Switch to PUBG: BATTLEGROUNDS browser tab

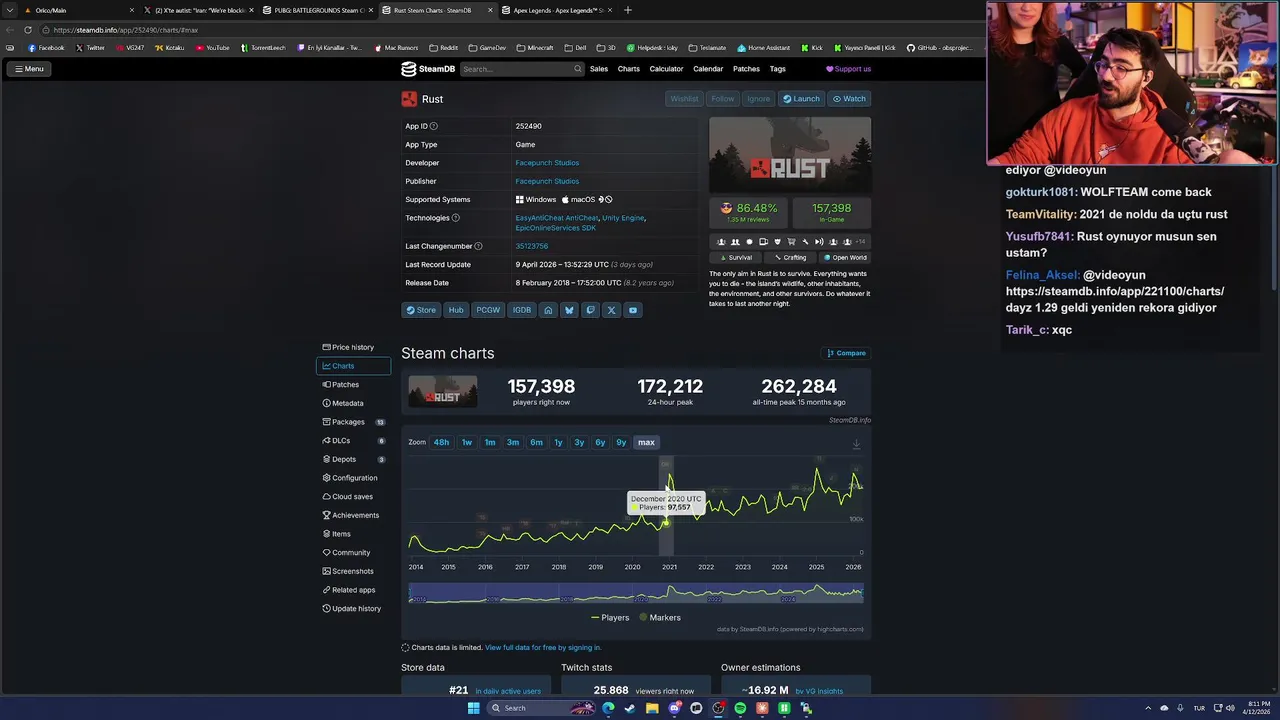click(x=318, y=10)
